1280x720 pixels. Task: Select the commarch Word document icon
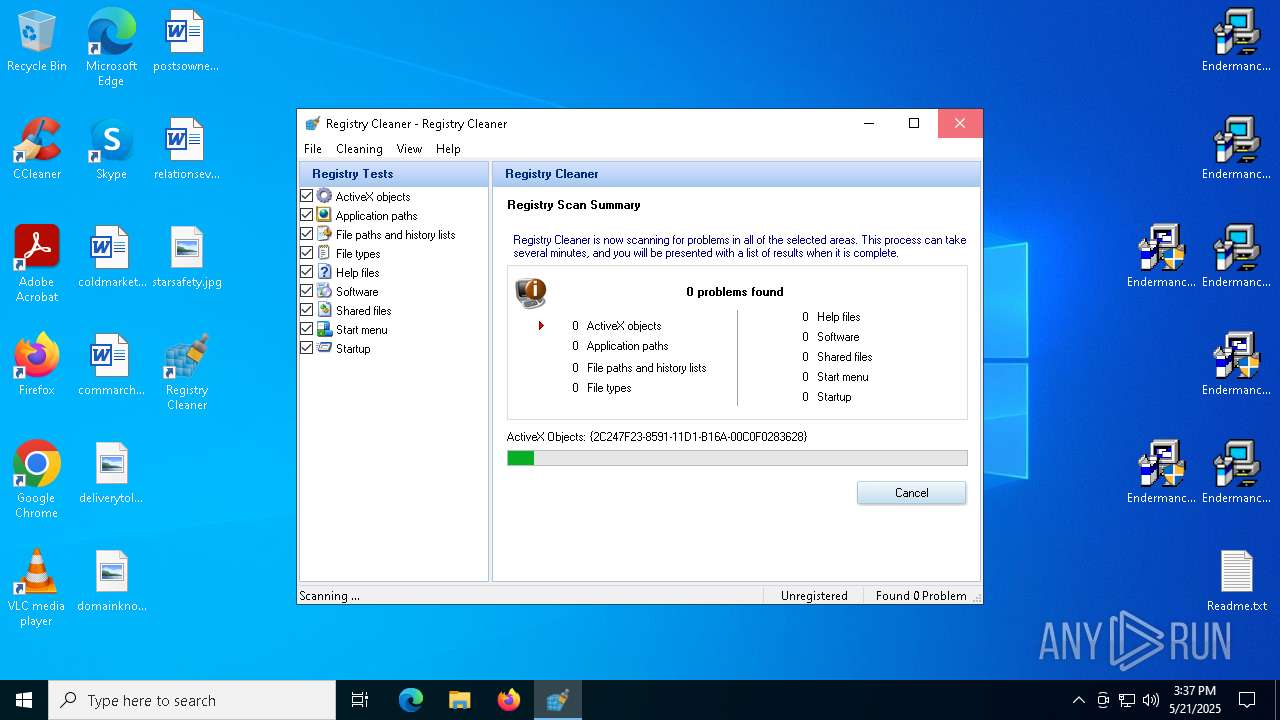point(111,365)
